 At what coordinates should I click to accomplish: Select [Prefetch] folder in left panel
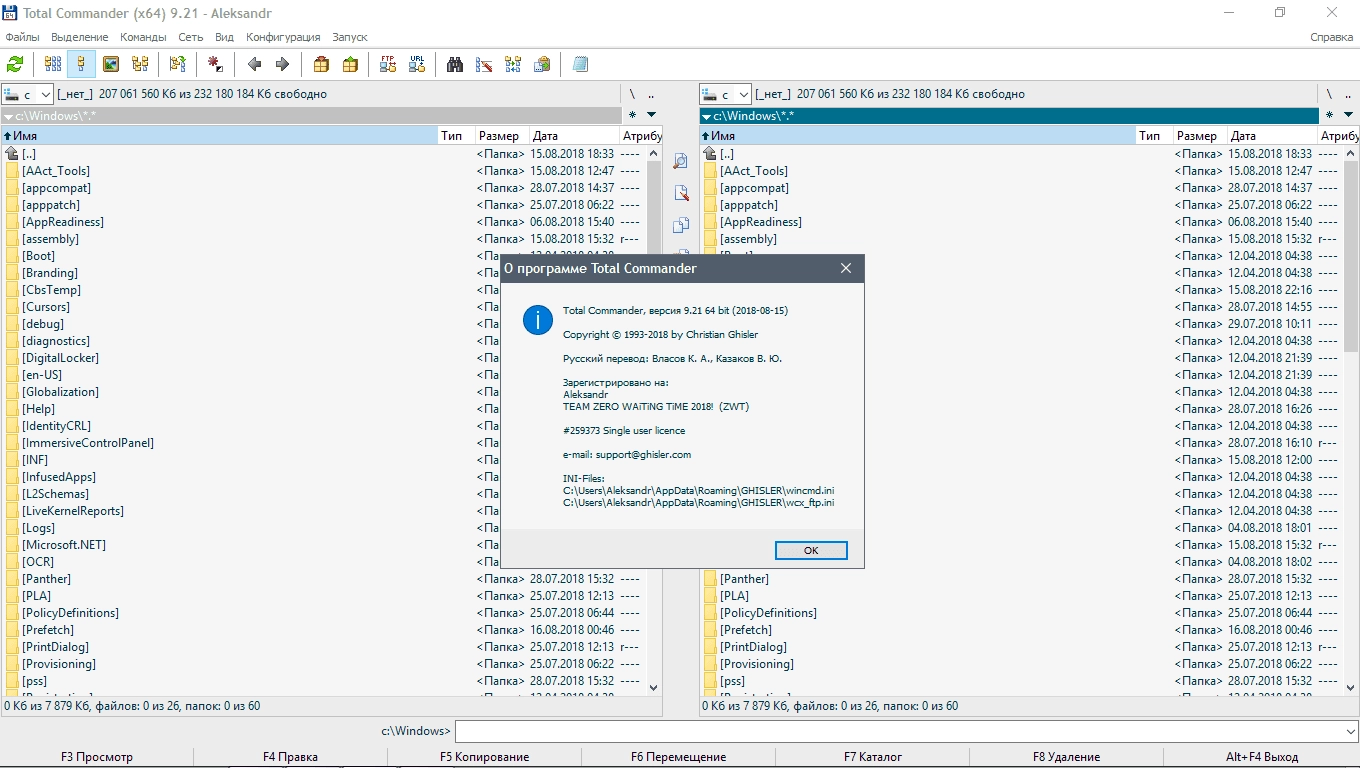click(x=48, y=630)
